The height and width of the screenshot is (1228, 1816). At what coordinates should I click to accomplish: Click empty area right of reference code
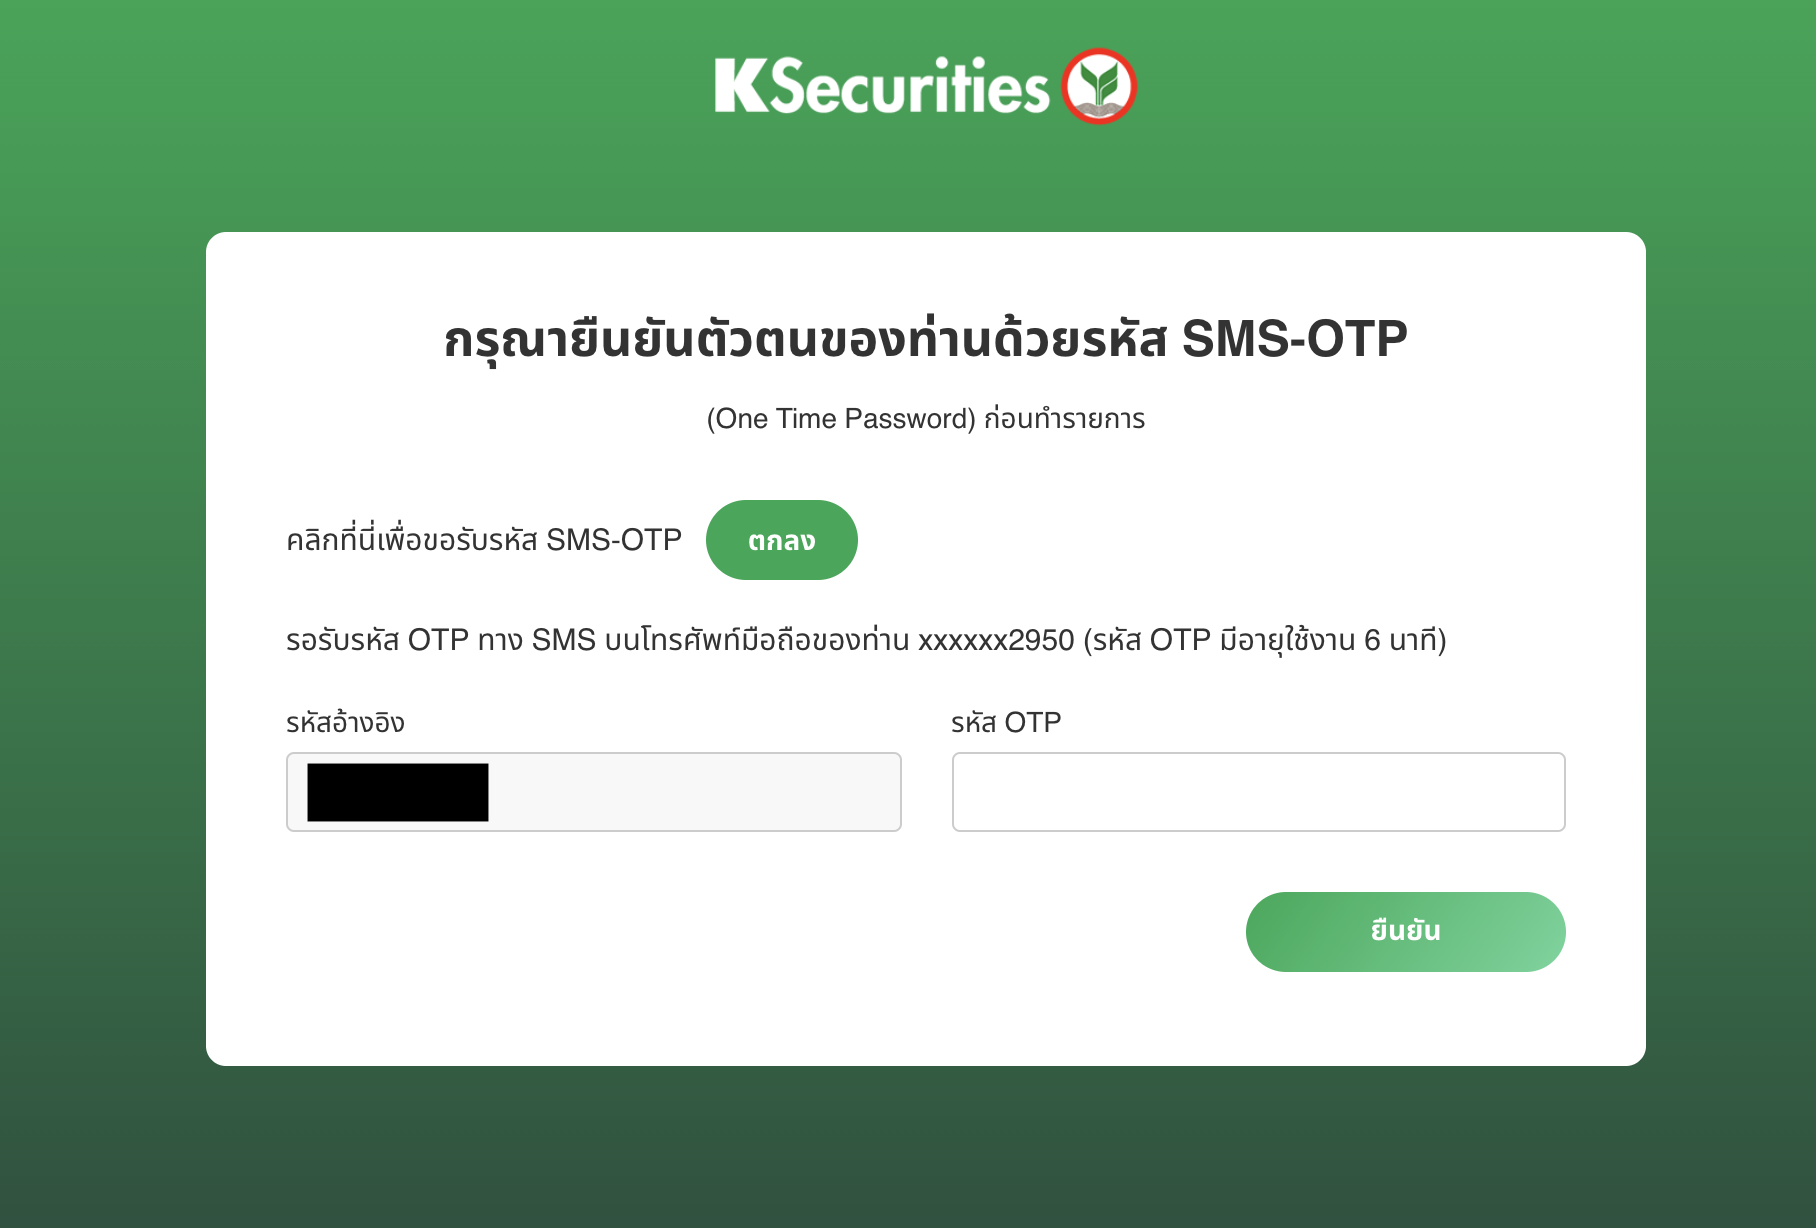pos(695,792)
